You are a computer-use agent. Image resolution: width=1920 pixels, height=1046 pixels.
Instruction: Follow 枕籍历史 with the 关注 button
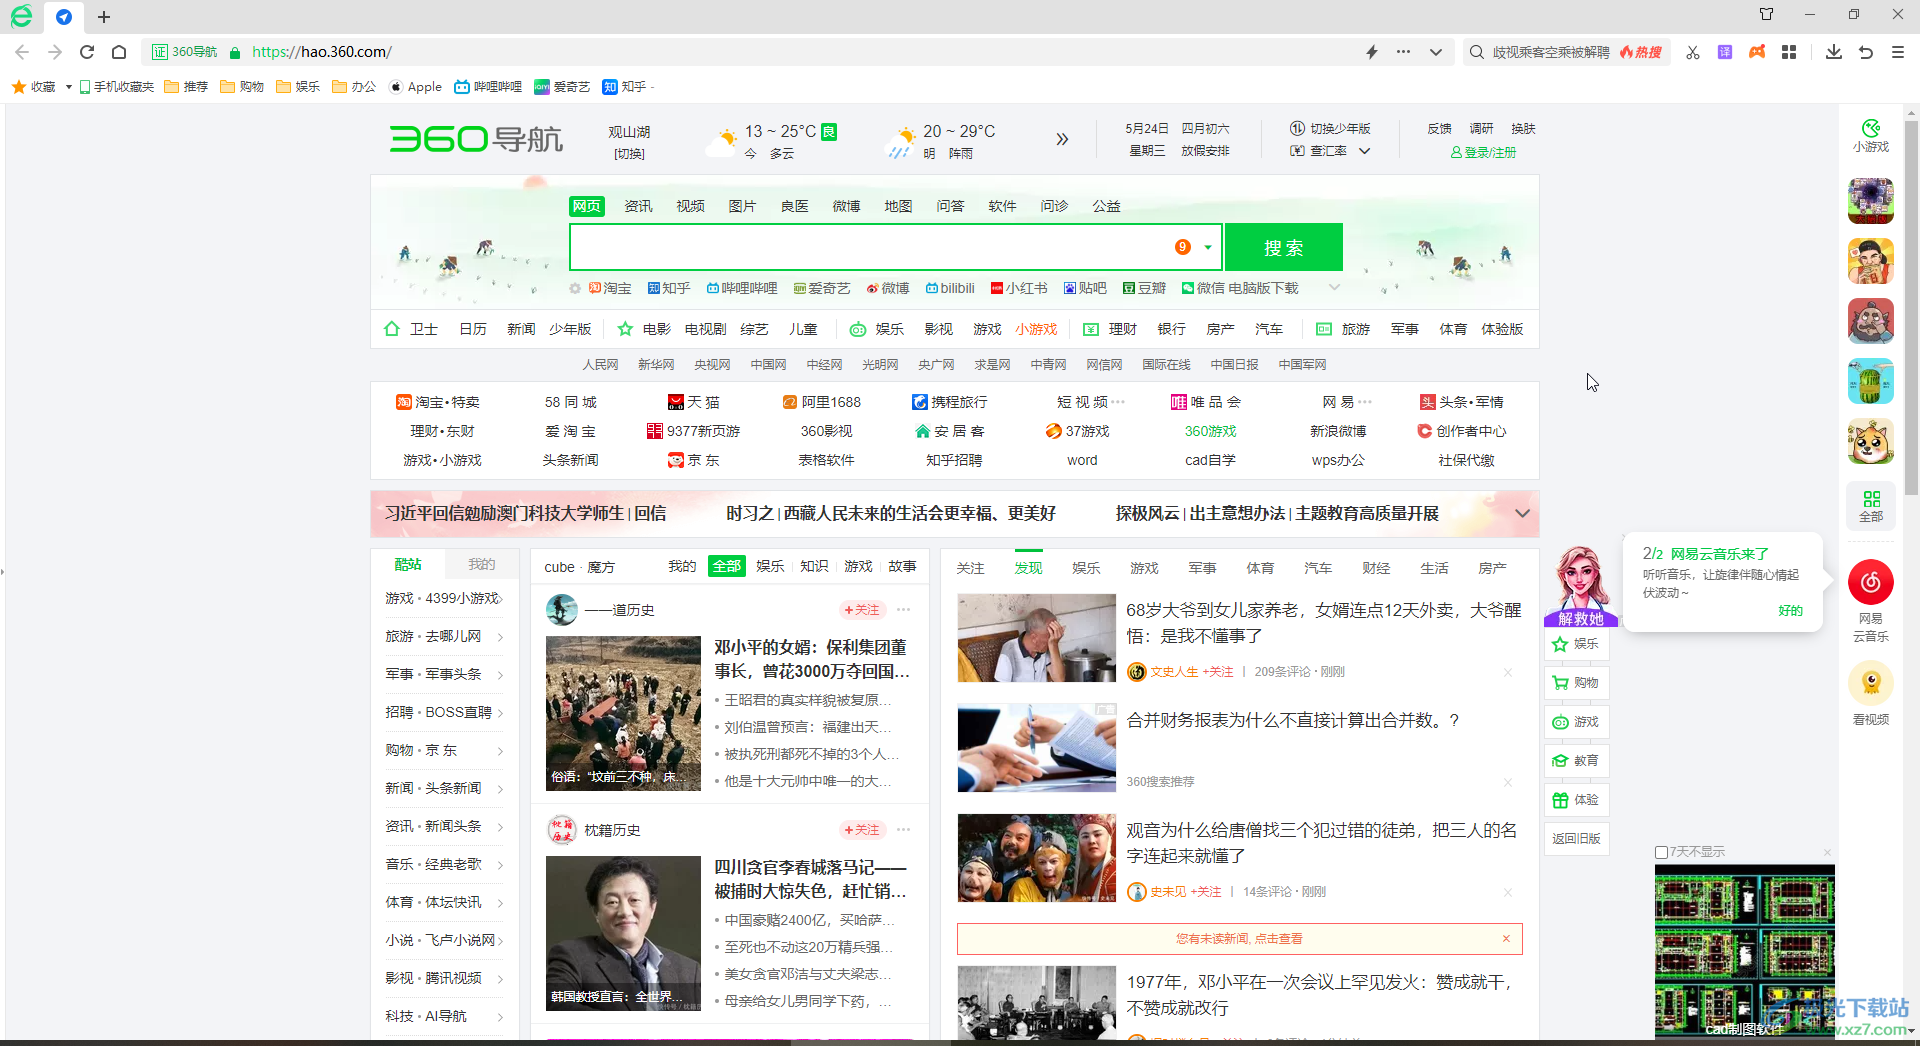[x=861, y=830]
